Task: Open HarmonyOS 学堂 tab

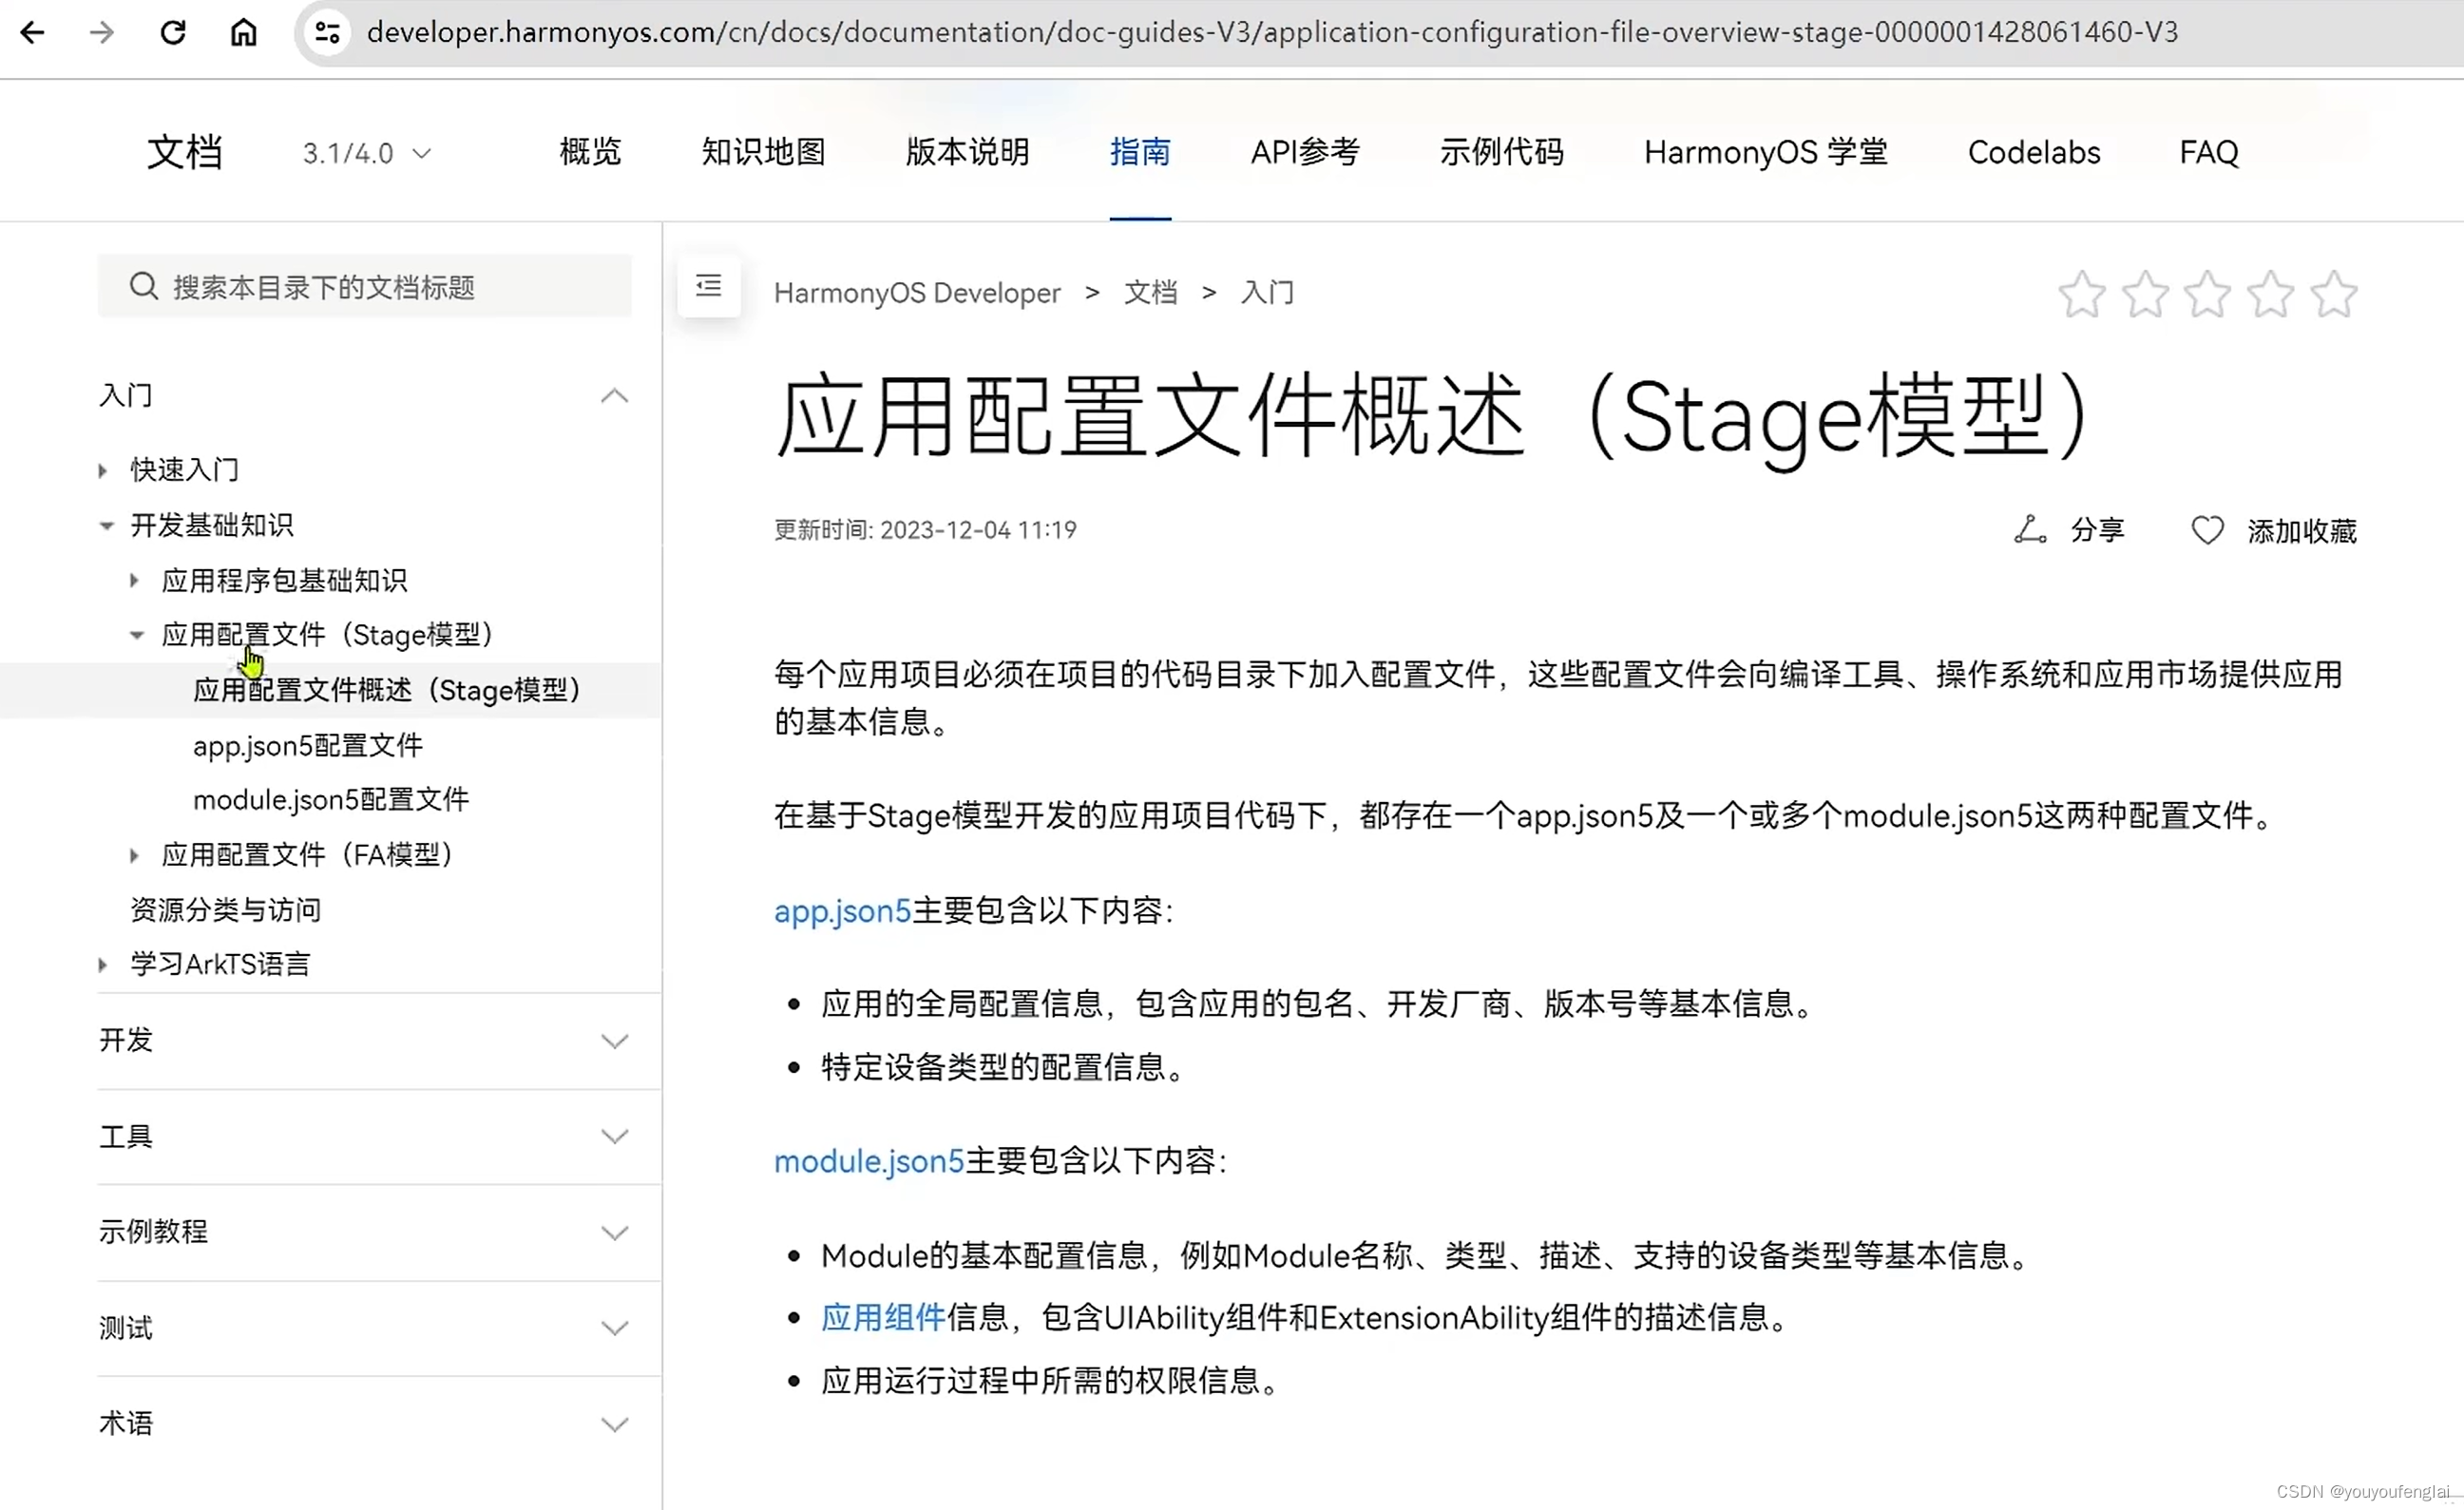Action: [1766, 152]
